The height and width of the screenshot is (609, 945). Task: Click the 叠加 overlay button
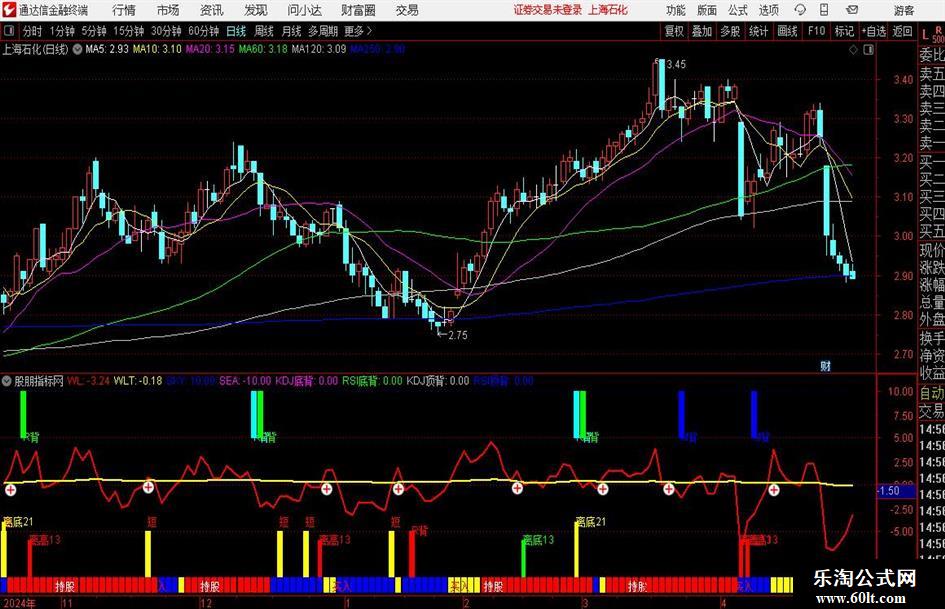pyautogui.click(x=702, y=31)
